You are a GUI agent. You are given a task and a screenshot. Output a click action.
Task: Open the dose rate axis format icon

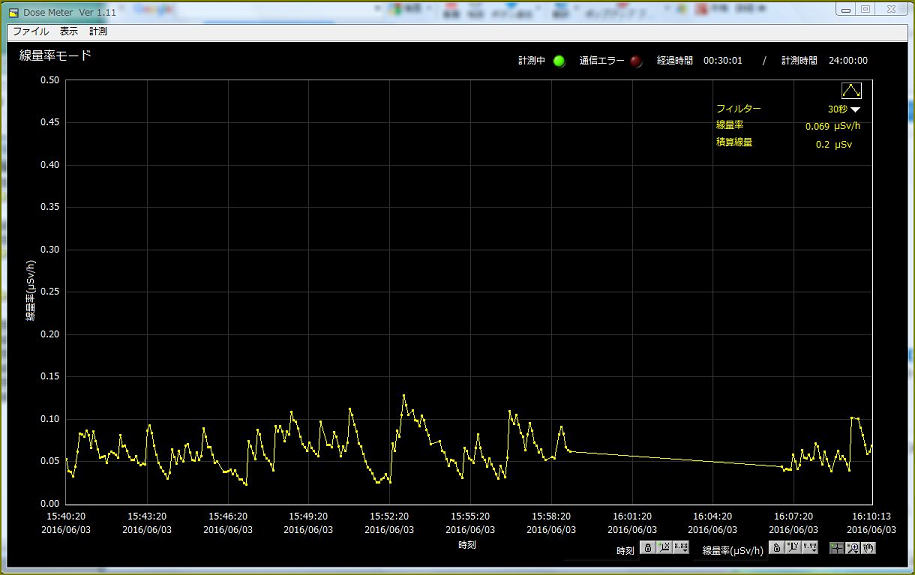click(x=808, y=547)
